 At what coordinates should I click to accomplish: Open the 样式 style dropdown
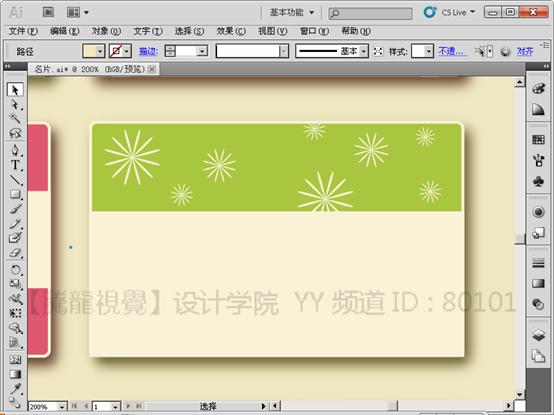(x=429, y=52)
